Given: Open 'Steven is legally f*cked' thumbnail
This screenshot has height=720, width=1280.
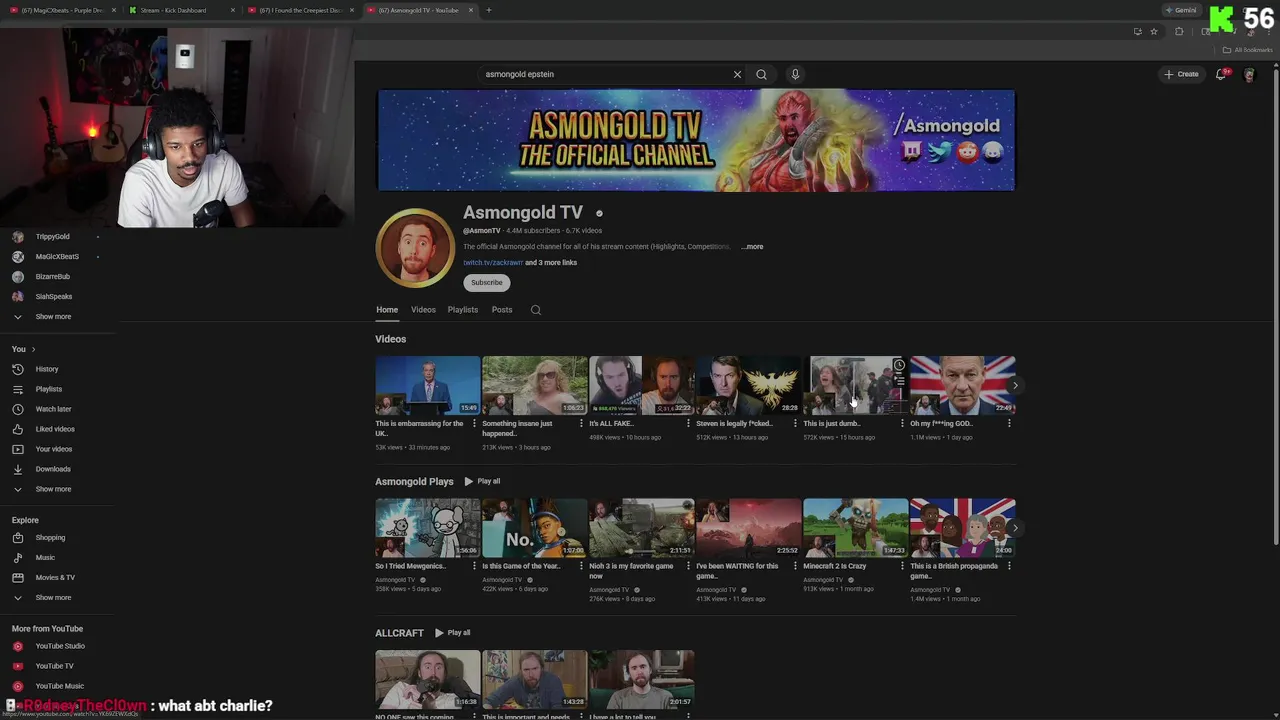Looking at the screenshot, I should coord(748,385).
